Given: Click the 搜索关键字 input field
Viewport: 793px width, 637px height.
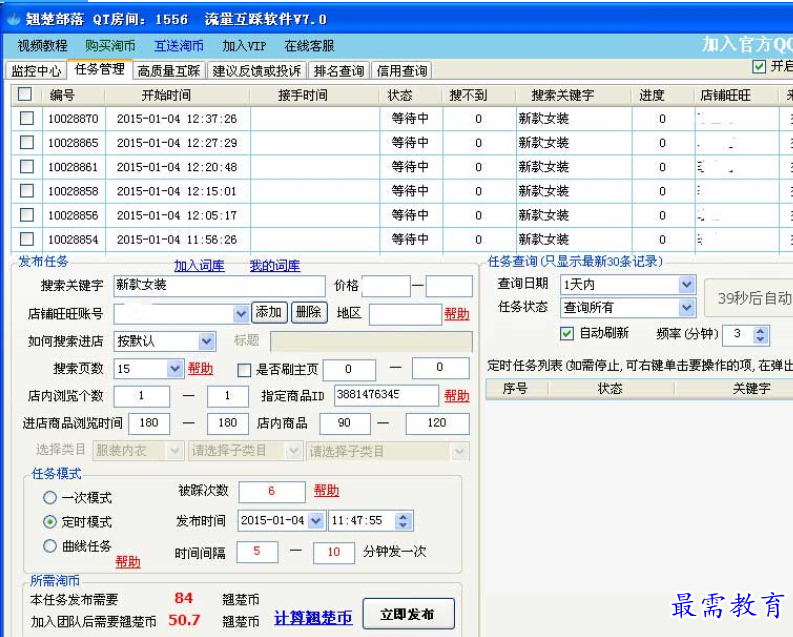Looking at the screenshot, I should point(219,286).
